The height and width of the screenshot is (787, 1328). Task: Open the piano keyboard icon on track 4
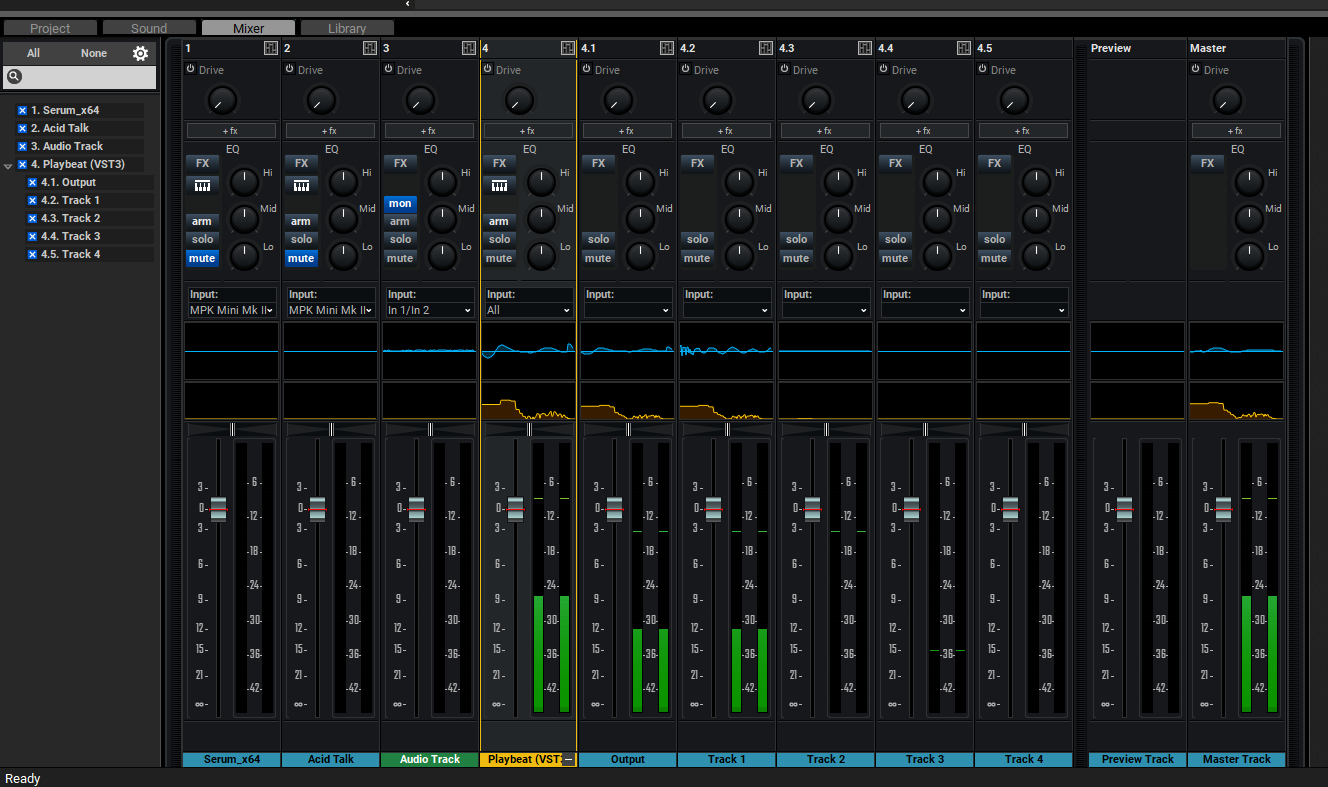[499, 185]
